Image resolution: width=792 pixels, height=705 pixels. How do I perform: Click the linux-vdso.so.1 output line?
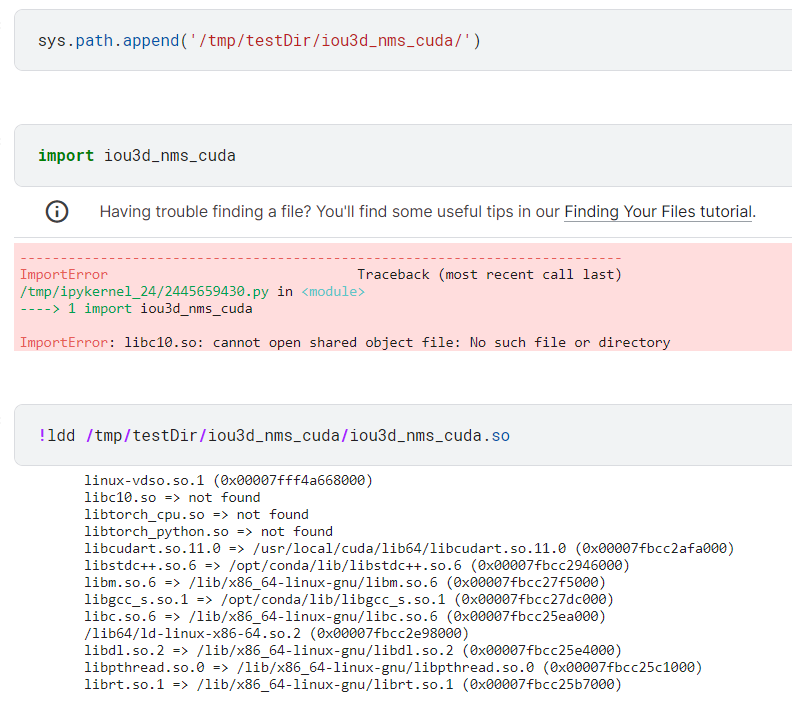point(228,480)
